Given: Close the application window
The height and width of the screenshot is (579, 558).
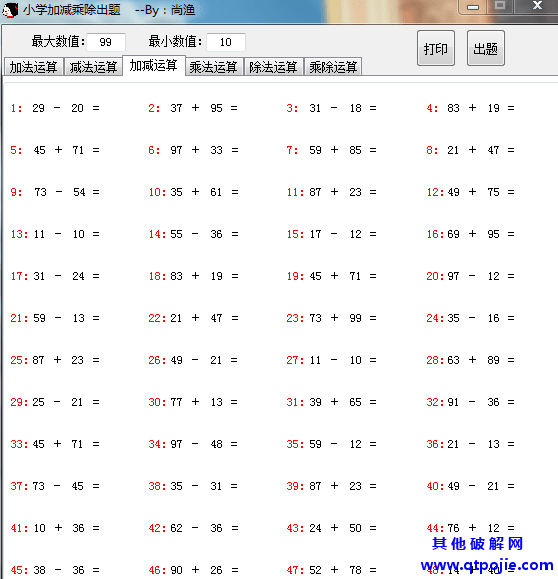Looking at the screenshot, I should pyautogui.click(x=537, y=6).
